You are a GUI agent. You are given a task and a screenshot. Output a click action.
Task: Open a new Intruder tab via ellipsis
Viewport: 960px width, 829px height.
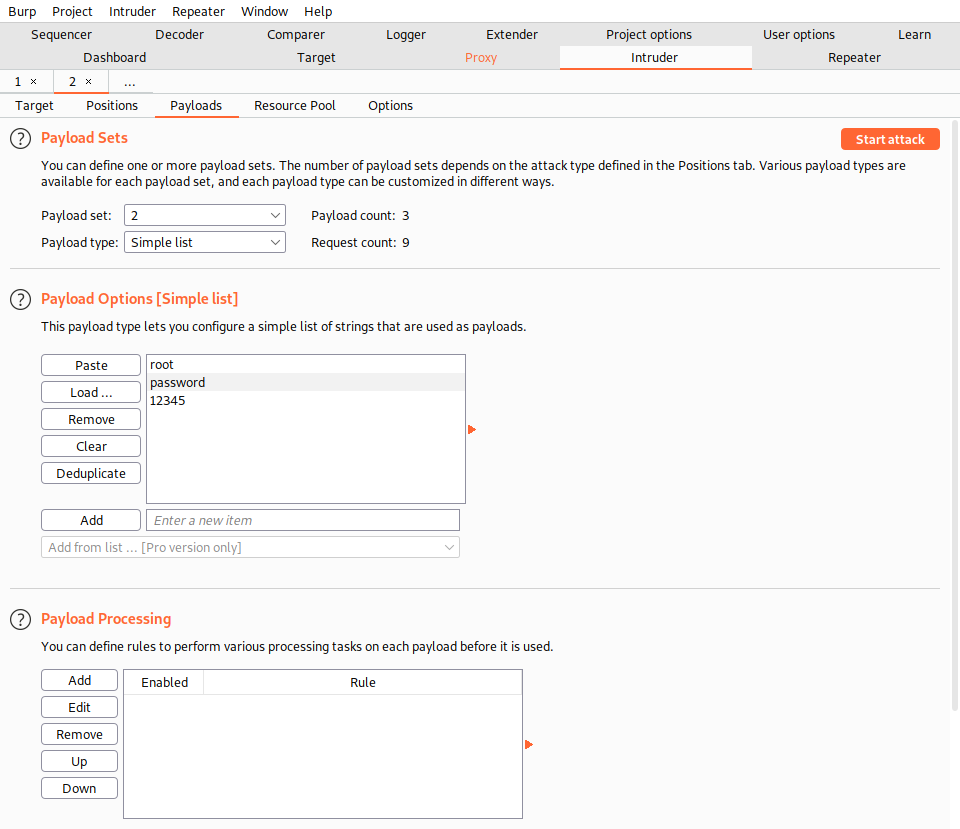point(130,82)
